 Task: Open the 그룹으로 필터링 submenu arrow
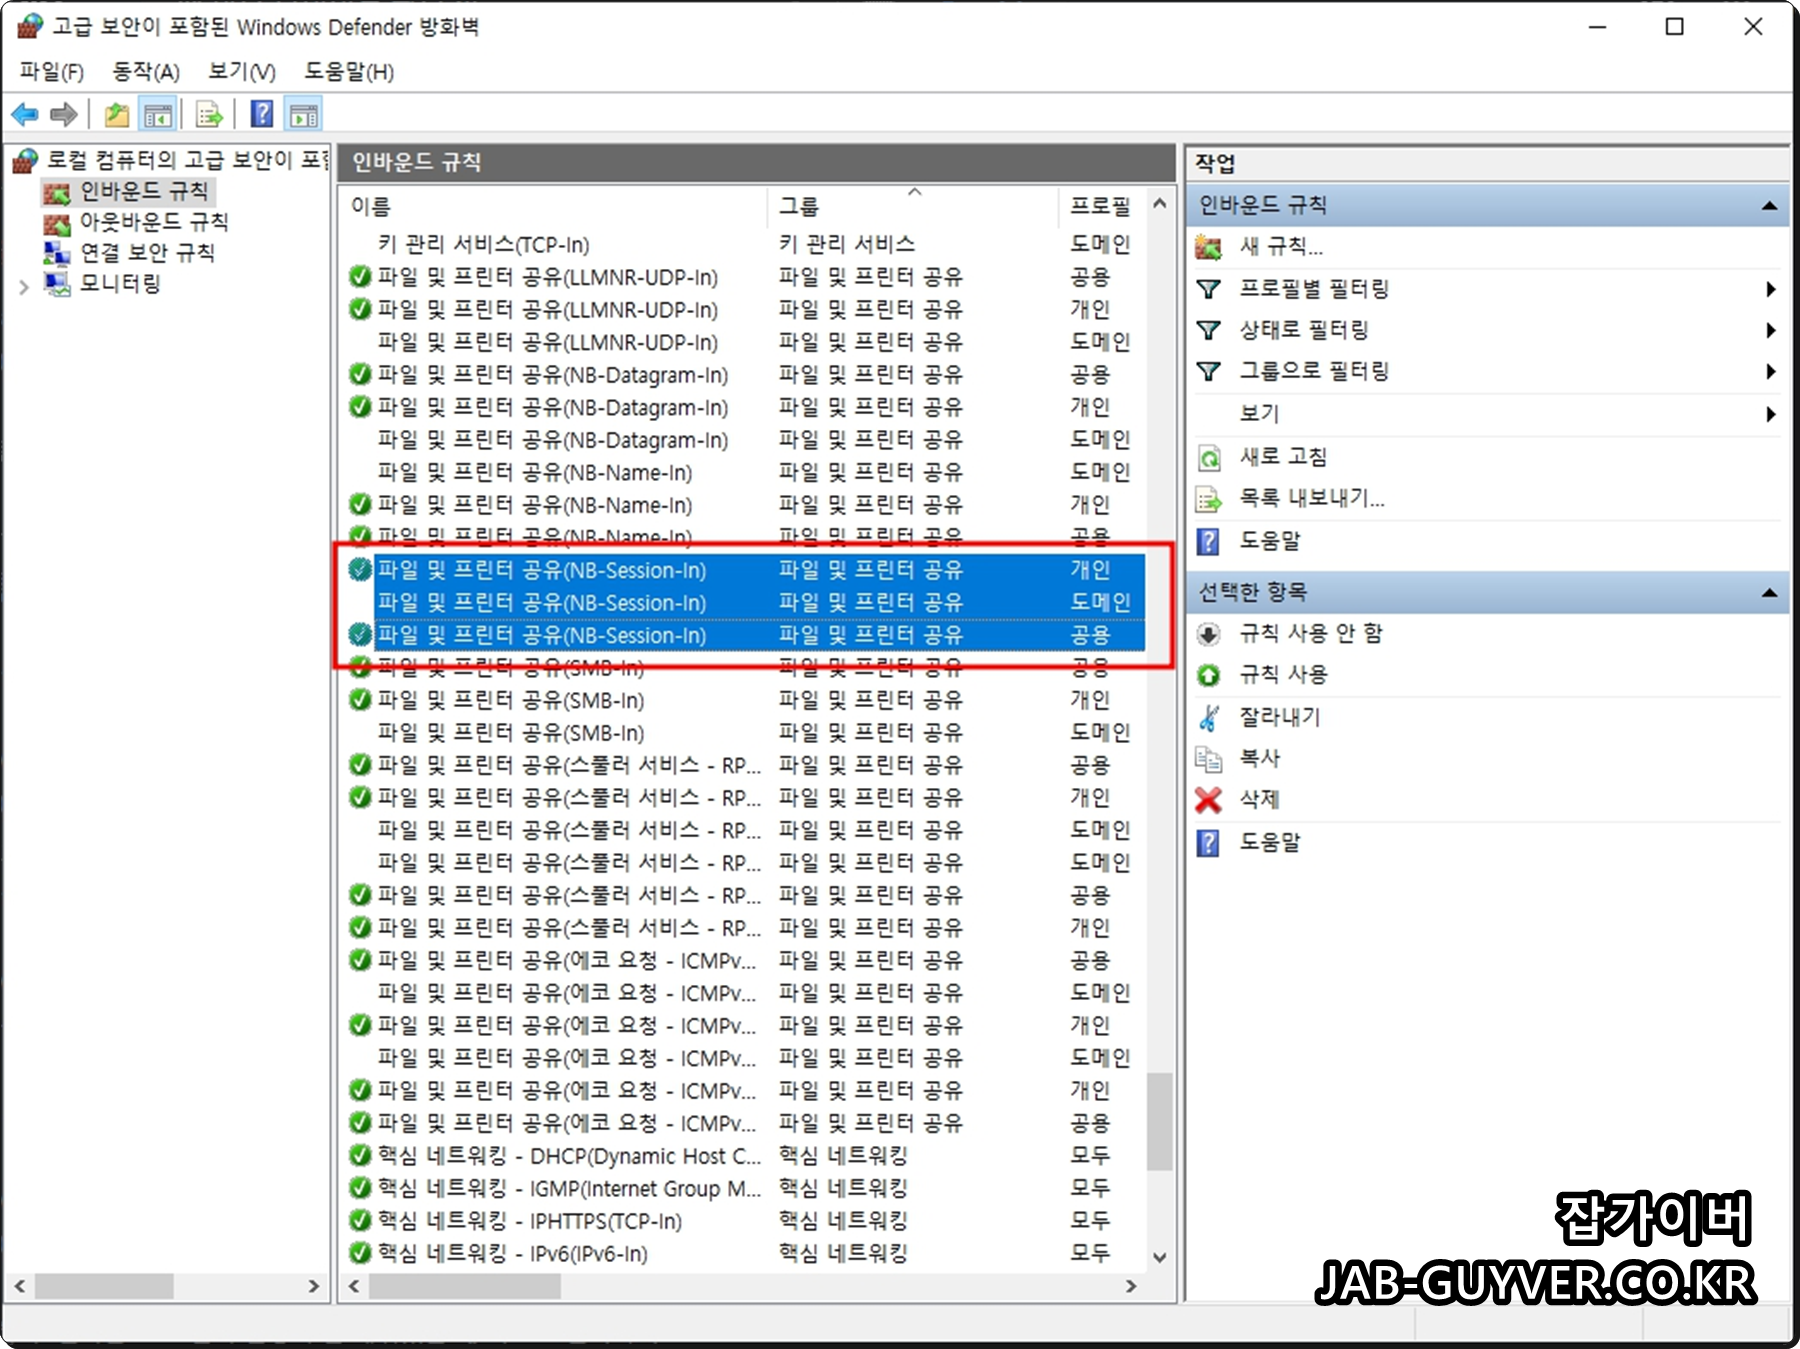tap(1770, 372)
